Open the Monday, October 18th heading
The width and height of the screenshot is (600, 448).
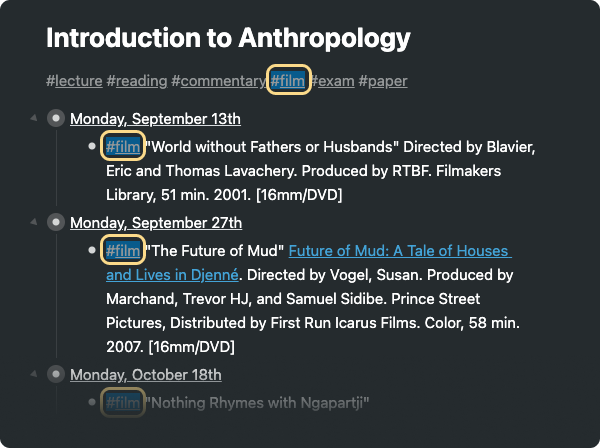(146, 375)
